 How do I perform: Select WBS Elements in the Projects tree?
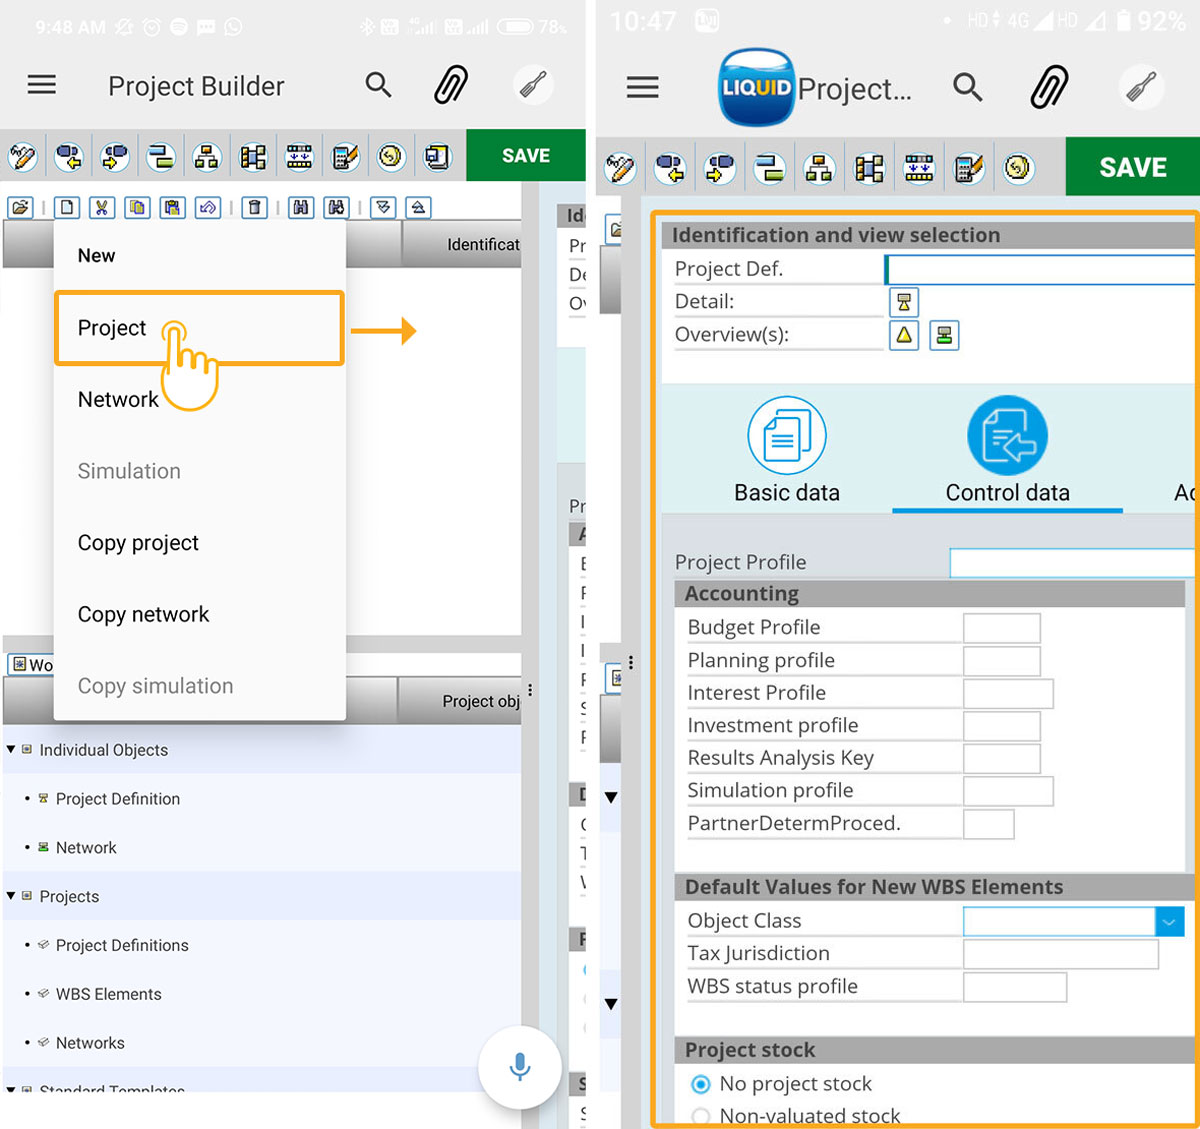[108, 994]
